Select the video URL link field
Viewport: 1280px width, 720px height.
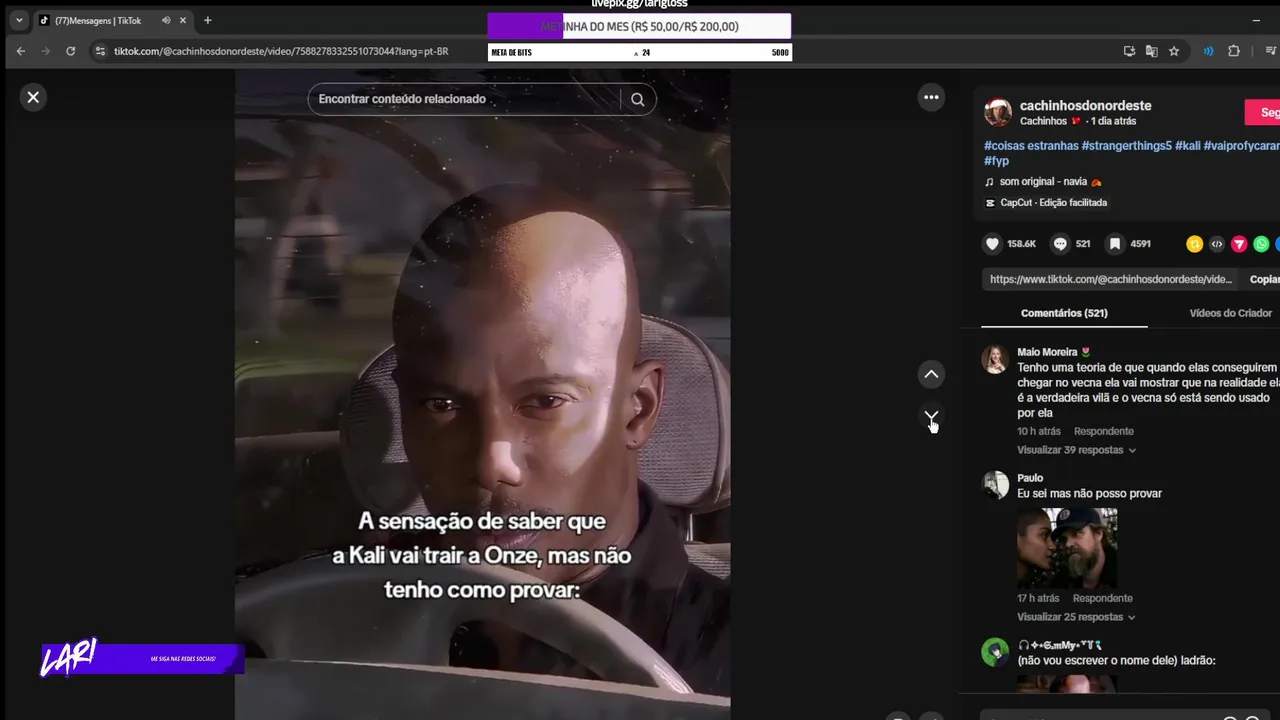coord(1110,279)
